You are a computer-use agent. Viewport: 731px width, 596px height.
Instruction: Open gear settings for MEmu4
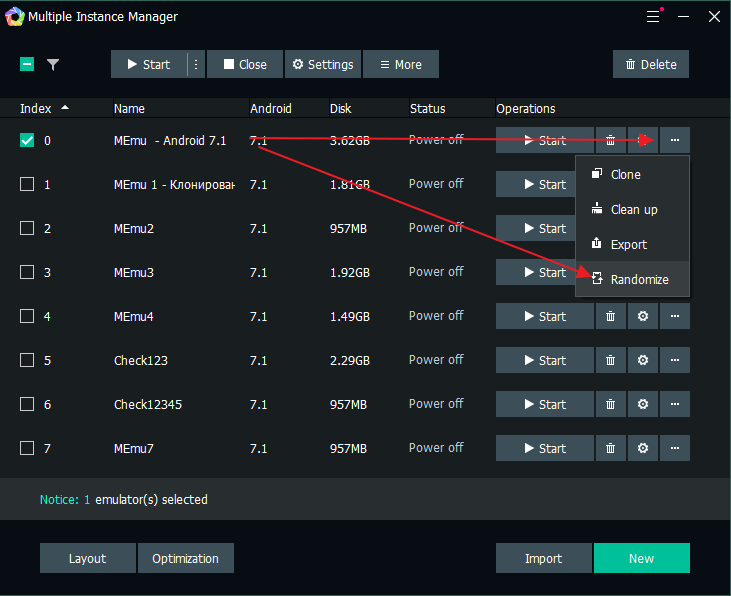pos(643,316)
